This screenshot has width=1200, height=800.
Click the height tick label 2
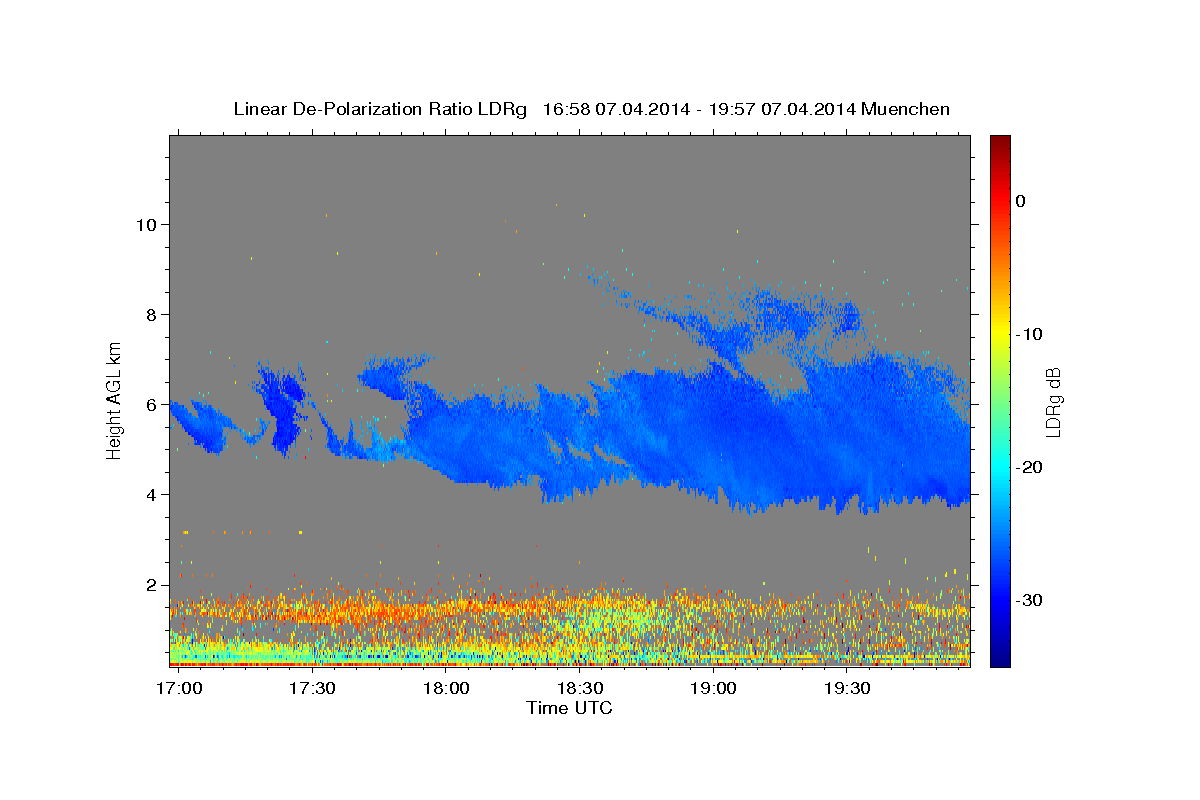click(151, 584)
